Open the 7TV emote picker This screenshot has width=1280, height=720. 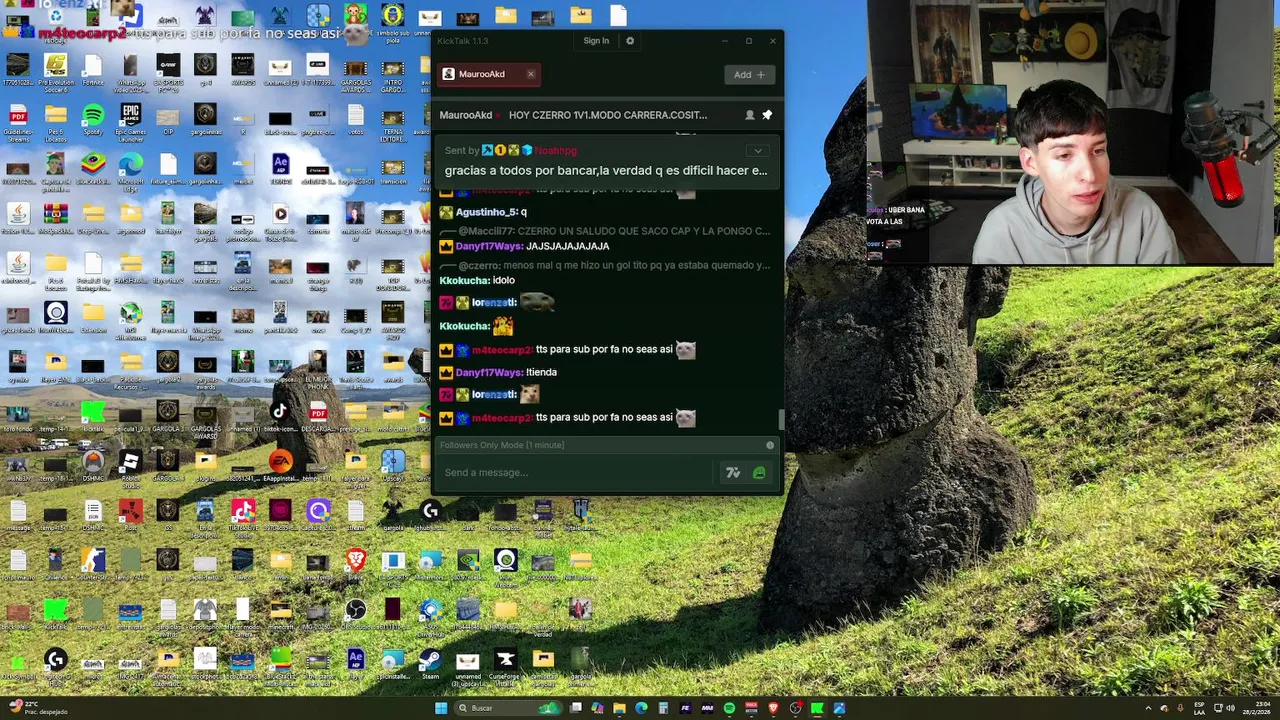click(x=733, y=473)
